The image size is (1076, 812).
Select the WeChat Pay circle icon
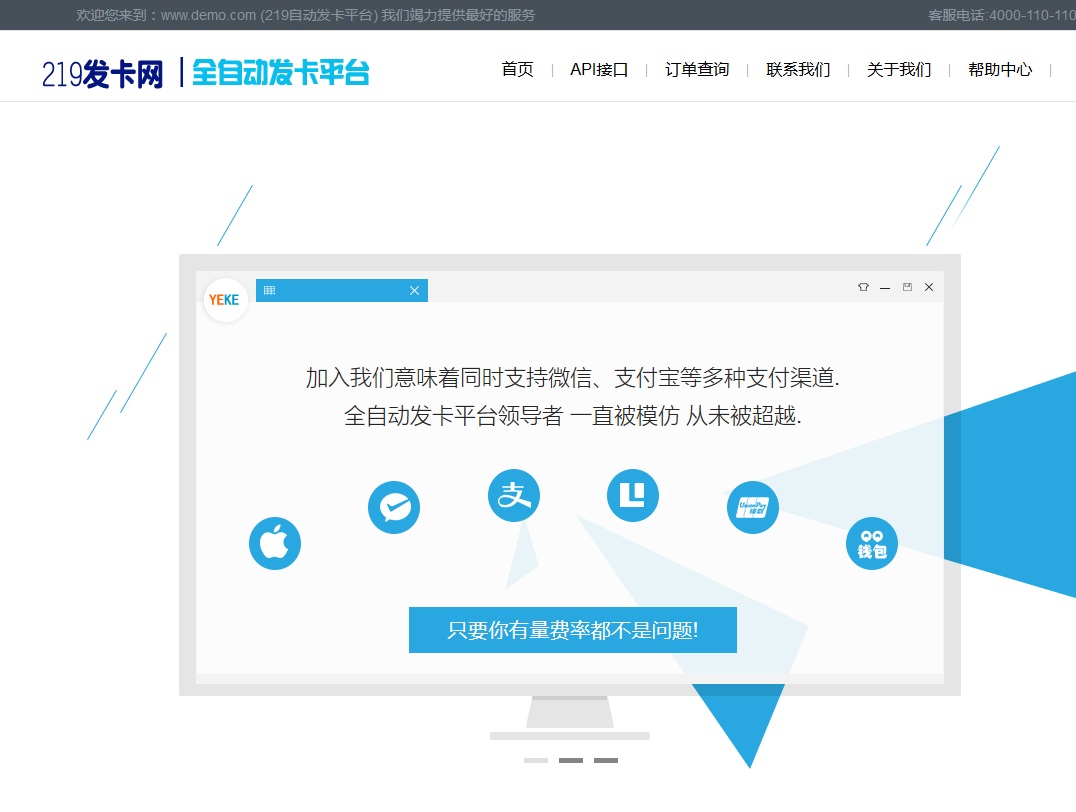[394, 508]
